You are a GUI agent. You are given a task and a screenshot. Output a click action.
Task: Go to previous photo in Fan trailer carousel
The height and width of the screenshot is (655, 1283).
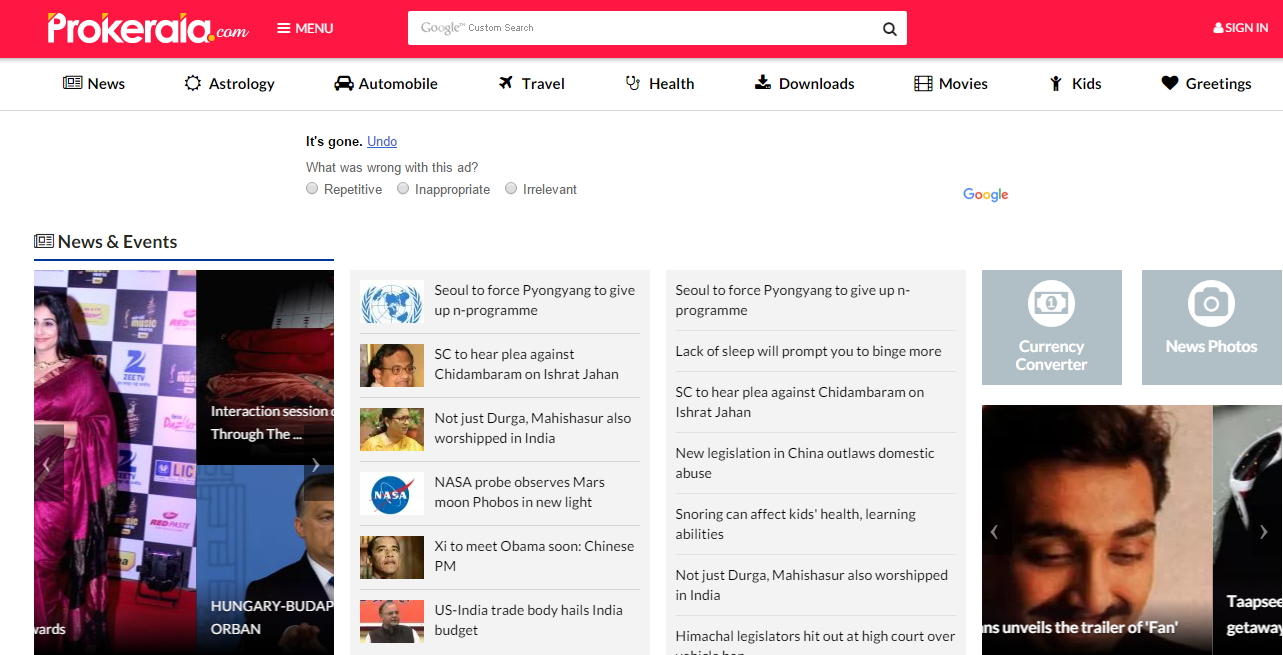pyautogui.click(x=994, y=532)
